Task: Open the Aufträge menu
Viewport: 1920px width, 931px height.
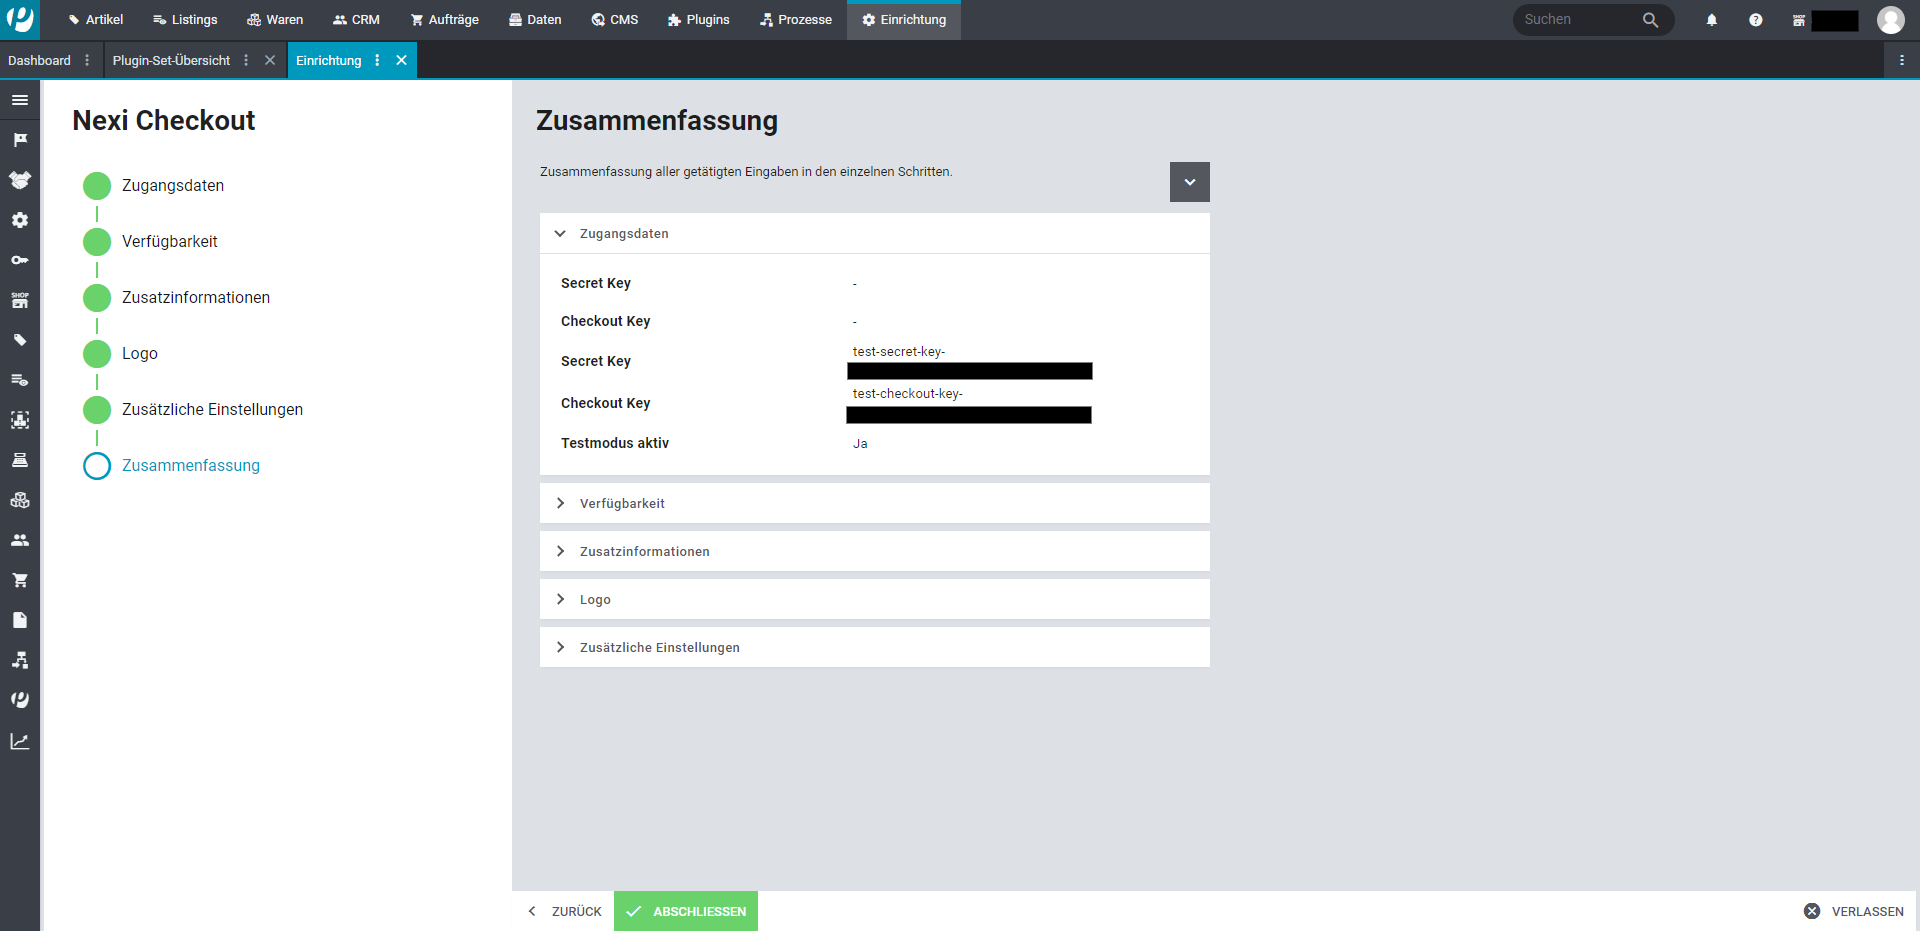Action: coord(444,20)
